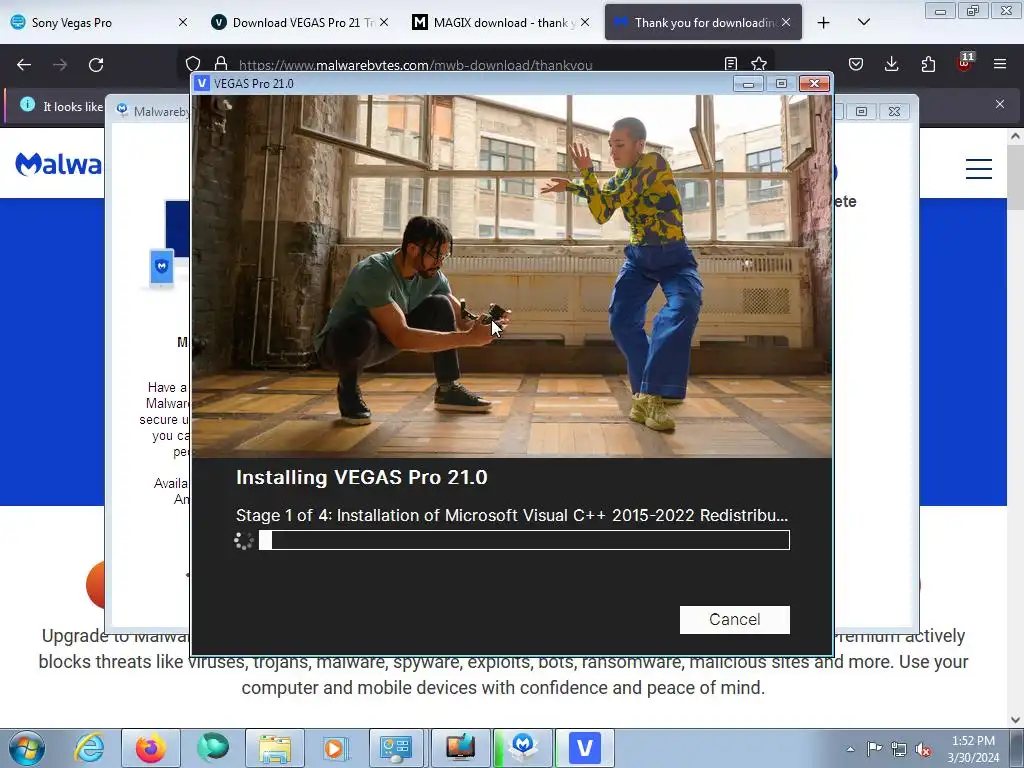
Task: Close the MAGIX download tab
Action: point(585,22)
